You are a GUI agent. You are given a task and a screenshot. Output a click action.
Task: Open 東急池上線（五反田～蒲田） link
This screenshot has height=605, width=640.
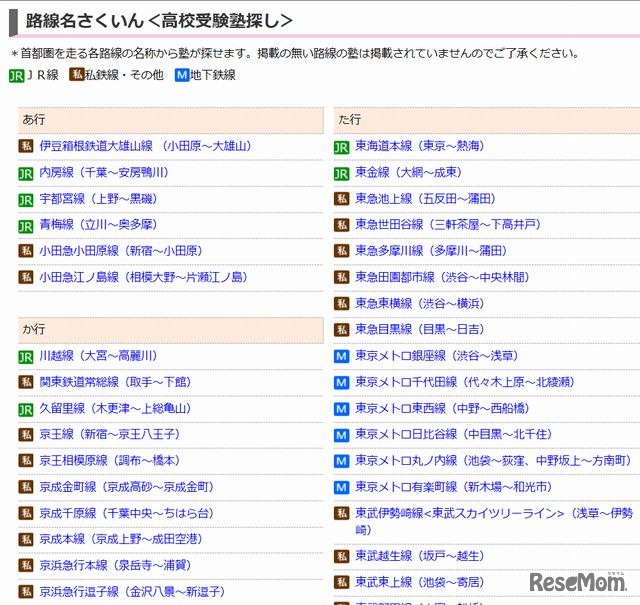click(425, 199)
